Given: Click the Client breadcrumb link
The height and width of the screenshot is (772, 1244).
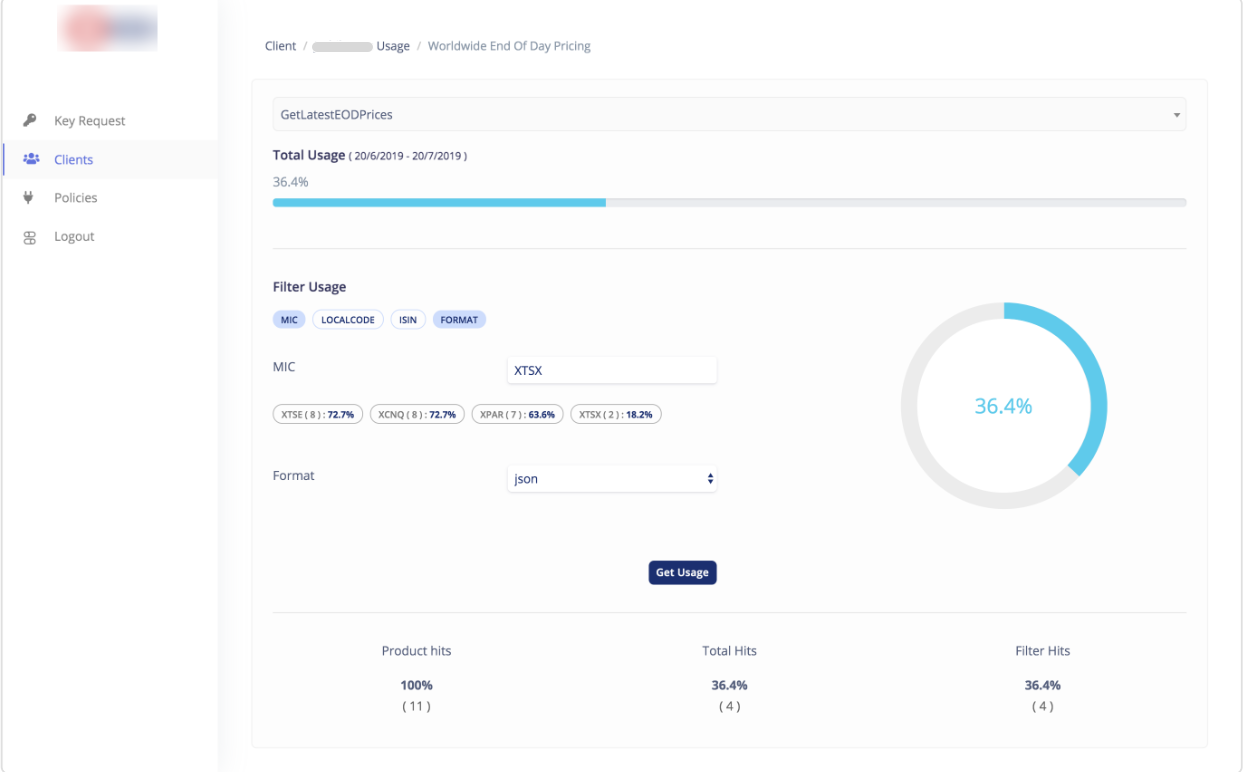Looking at the screenshot, I should click(280, 46).
